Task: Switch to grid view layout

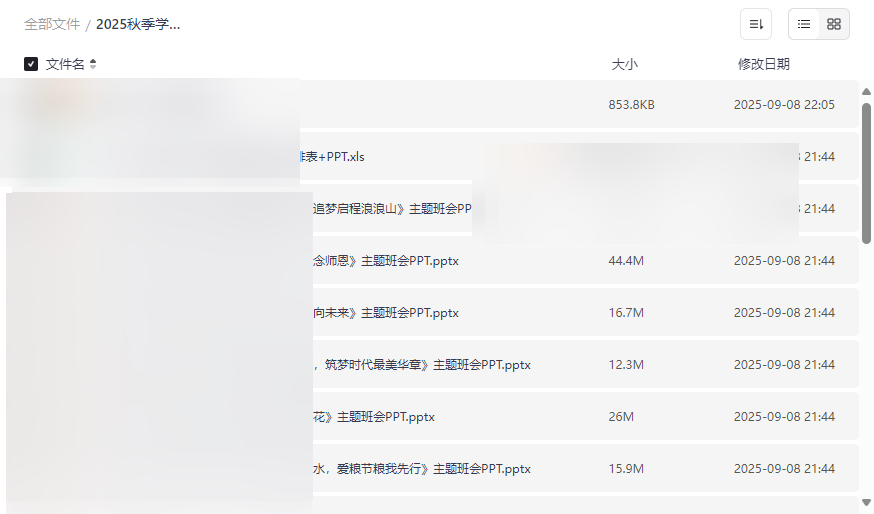Action: coord(834,24)
